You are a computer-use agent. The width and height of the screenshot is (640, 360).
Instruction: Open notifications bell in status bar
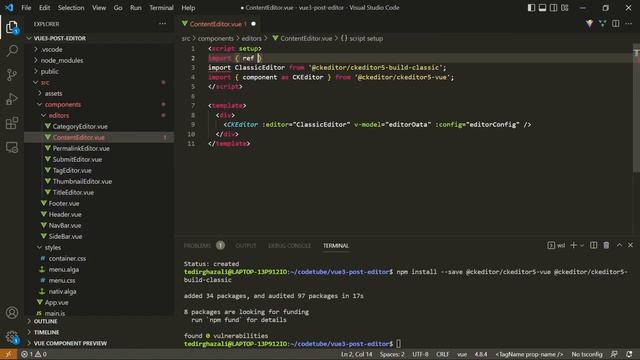coord(629,354)
